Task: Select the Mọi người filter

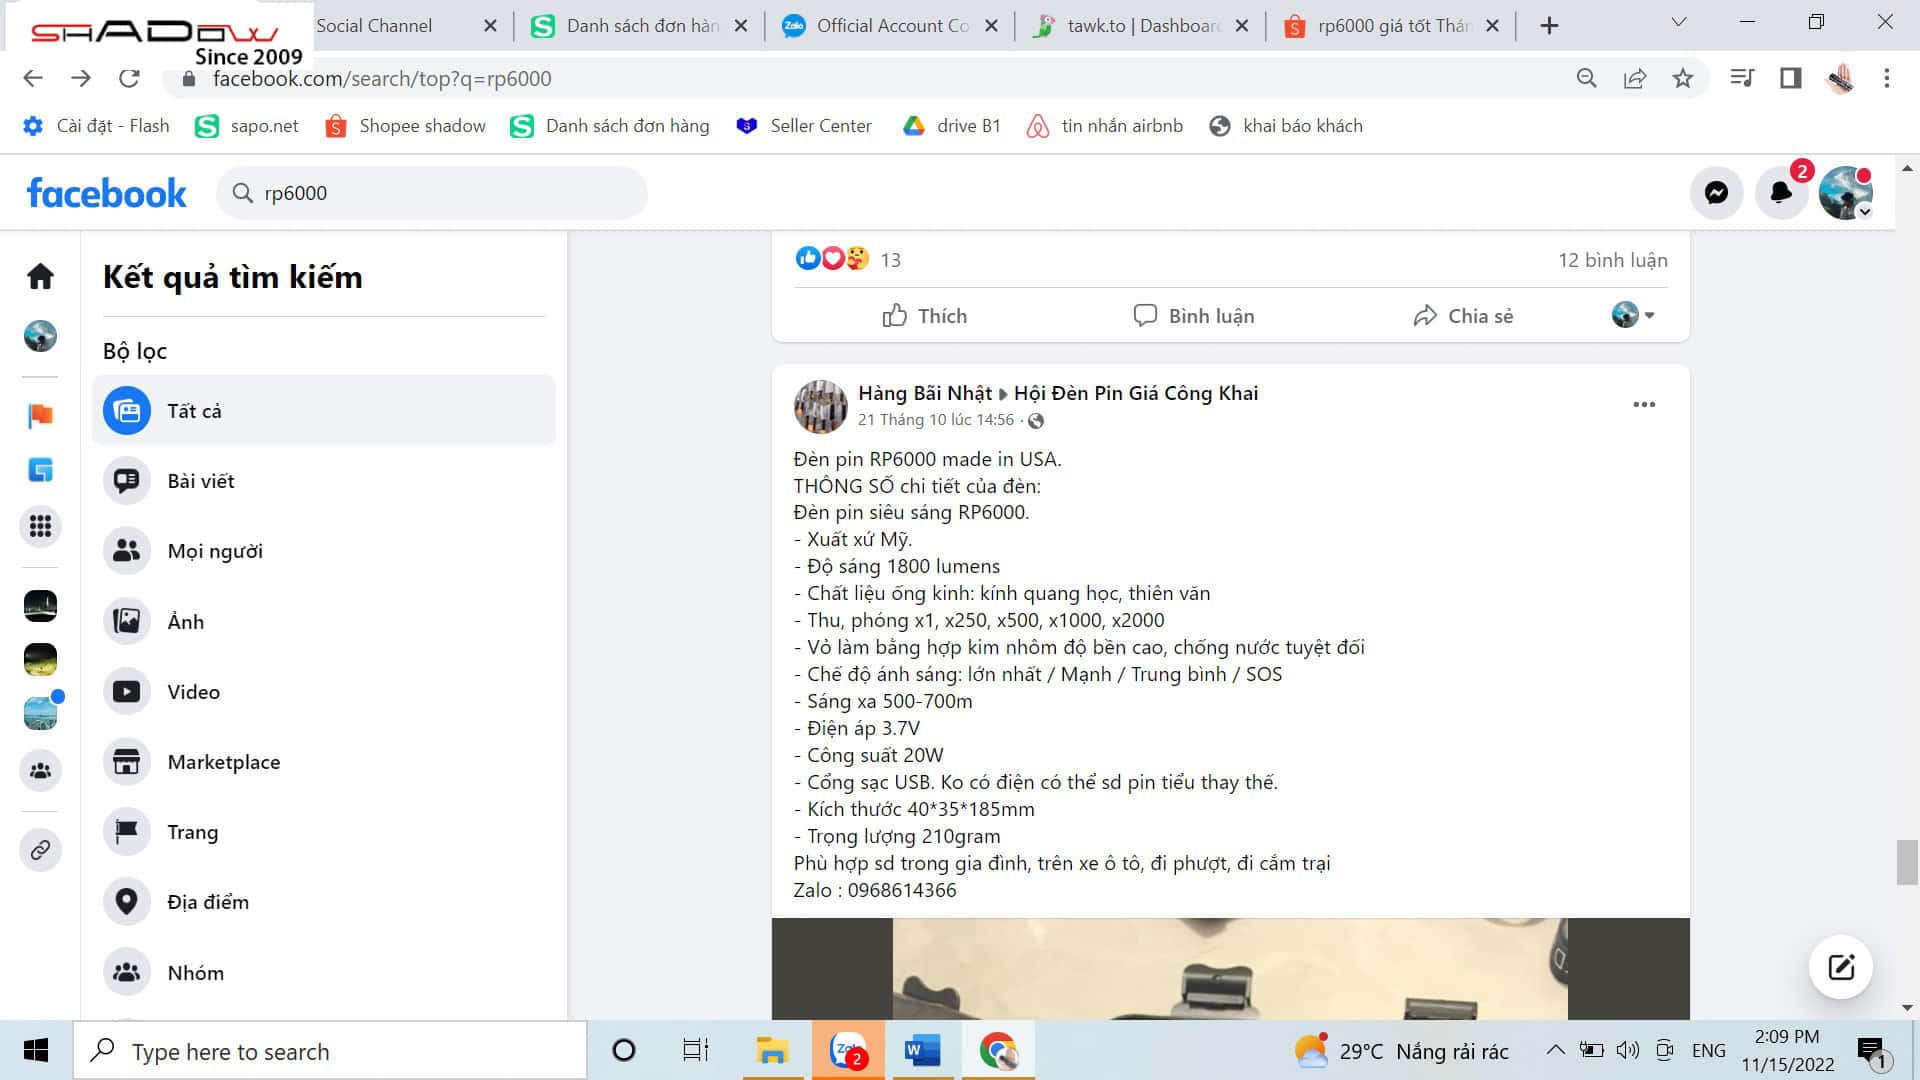Action: [x=215, y=551]
